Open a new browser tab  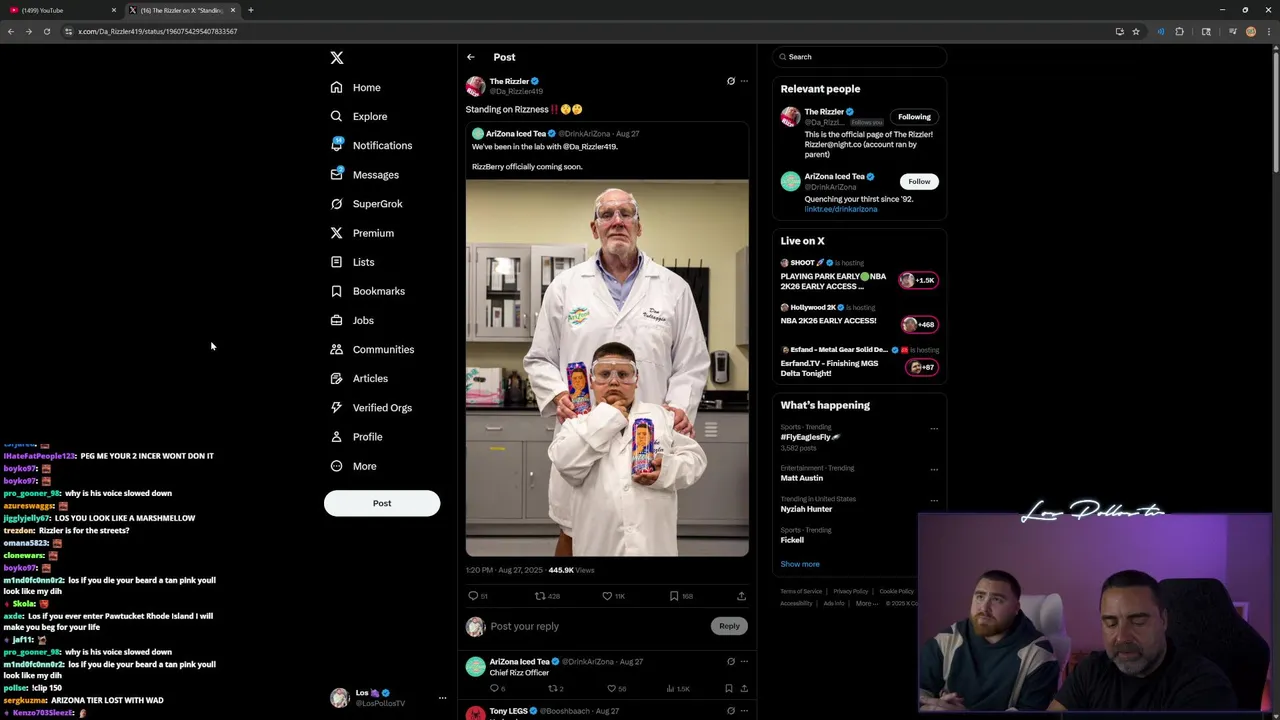coord(250,10)
